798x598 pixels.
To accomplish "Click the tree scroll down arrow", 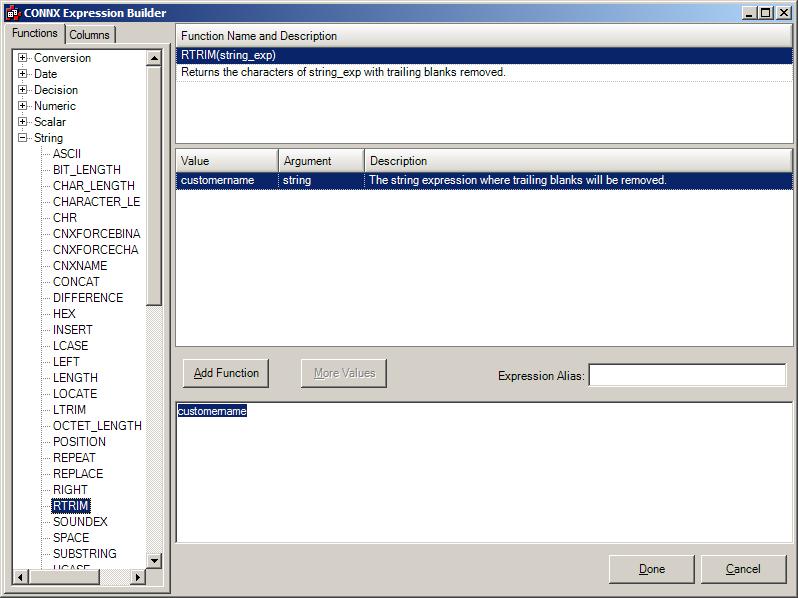I will (154, 561).
